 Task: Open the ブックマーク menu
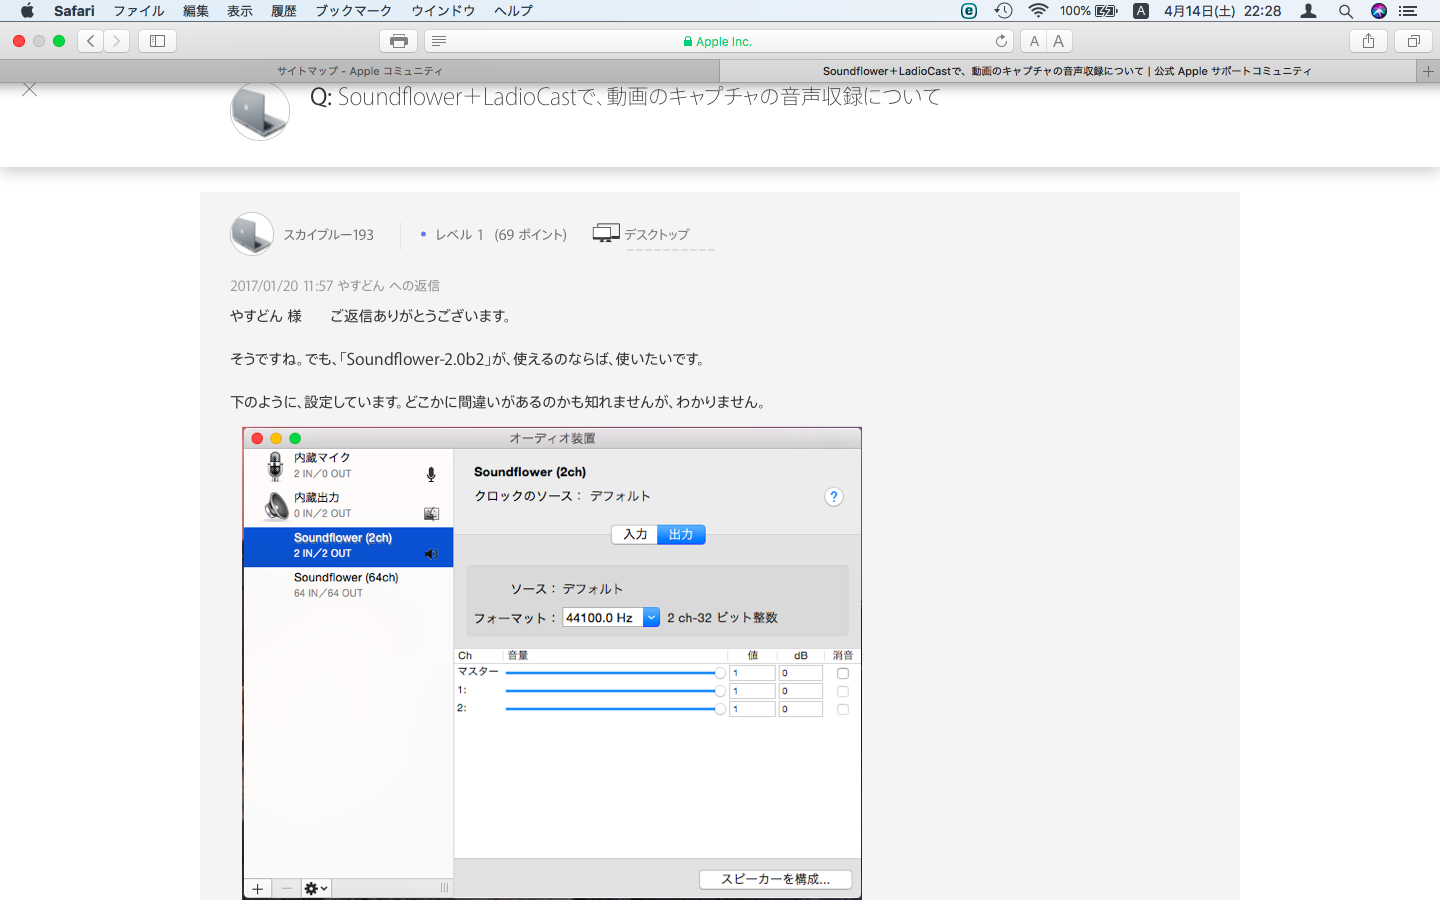tap(353, 11)
